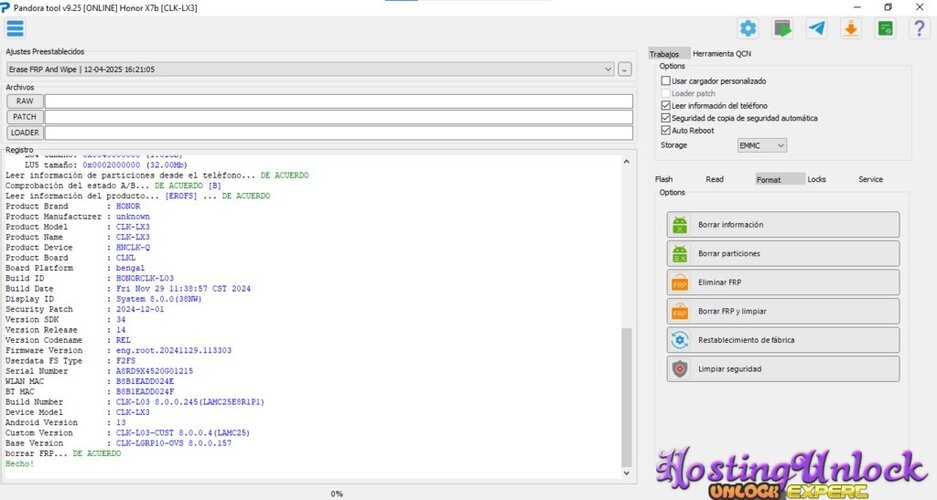Click the Display ID System 8.0.0 value

point(159,299)
